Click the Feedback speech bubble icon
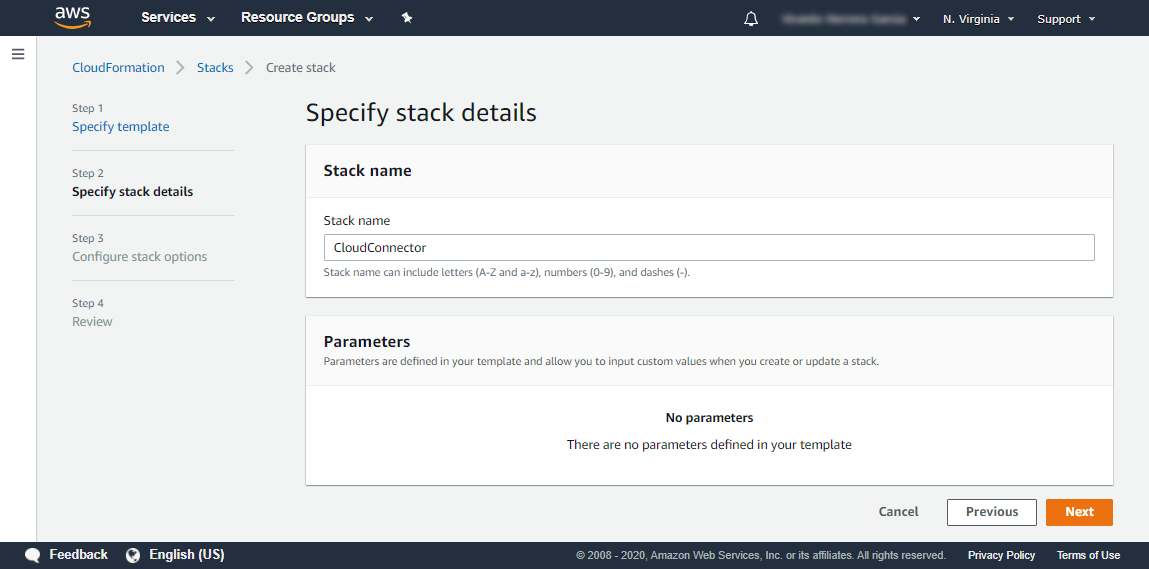 click(x=32, y=555)
